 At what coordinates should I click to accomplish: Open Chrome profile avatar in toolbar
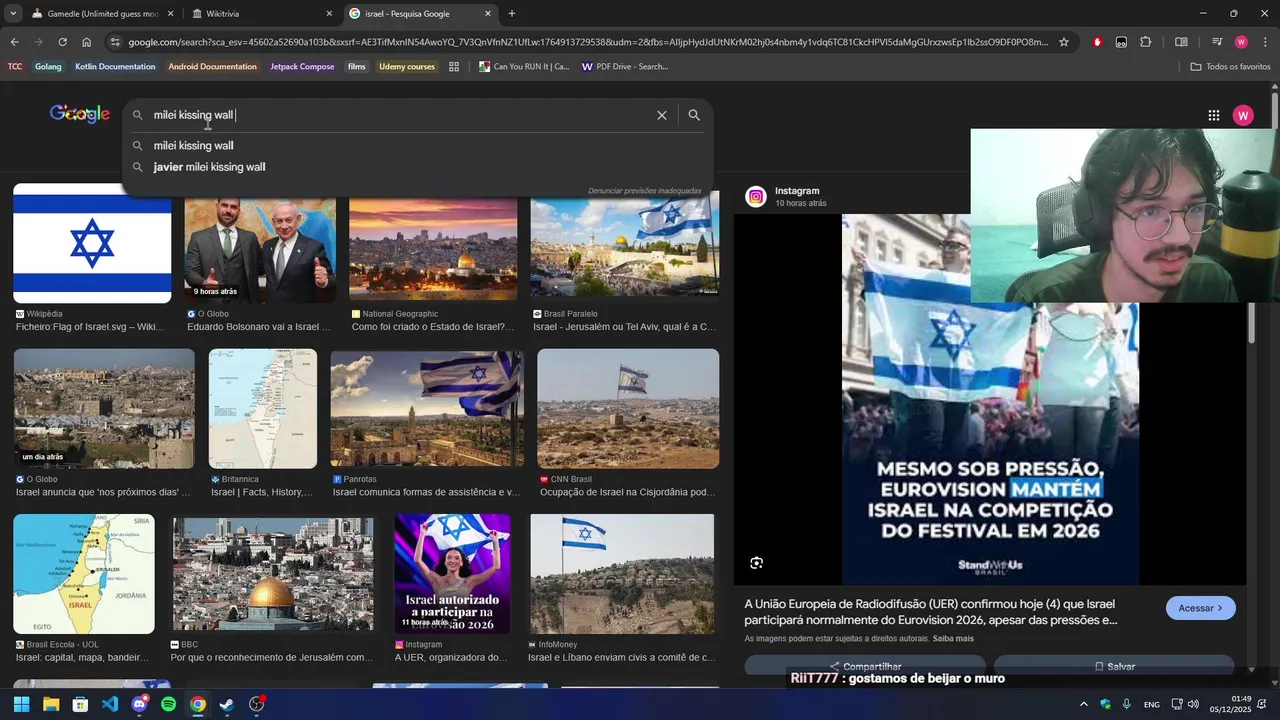click(x=1241, y=42)
